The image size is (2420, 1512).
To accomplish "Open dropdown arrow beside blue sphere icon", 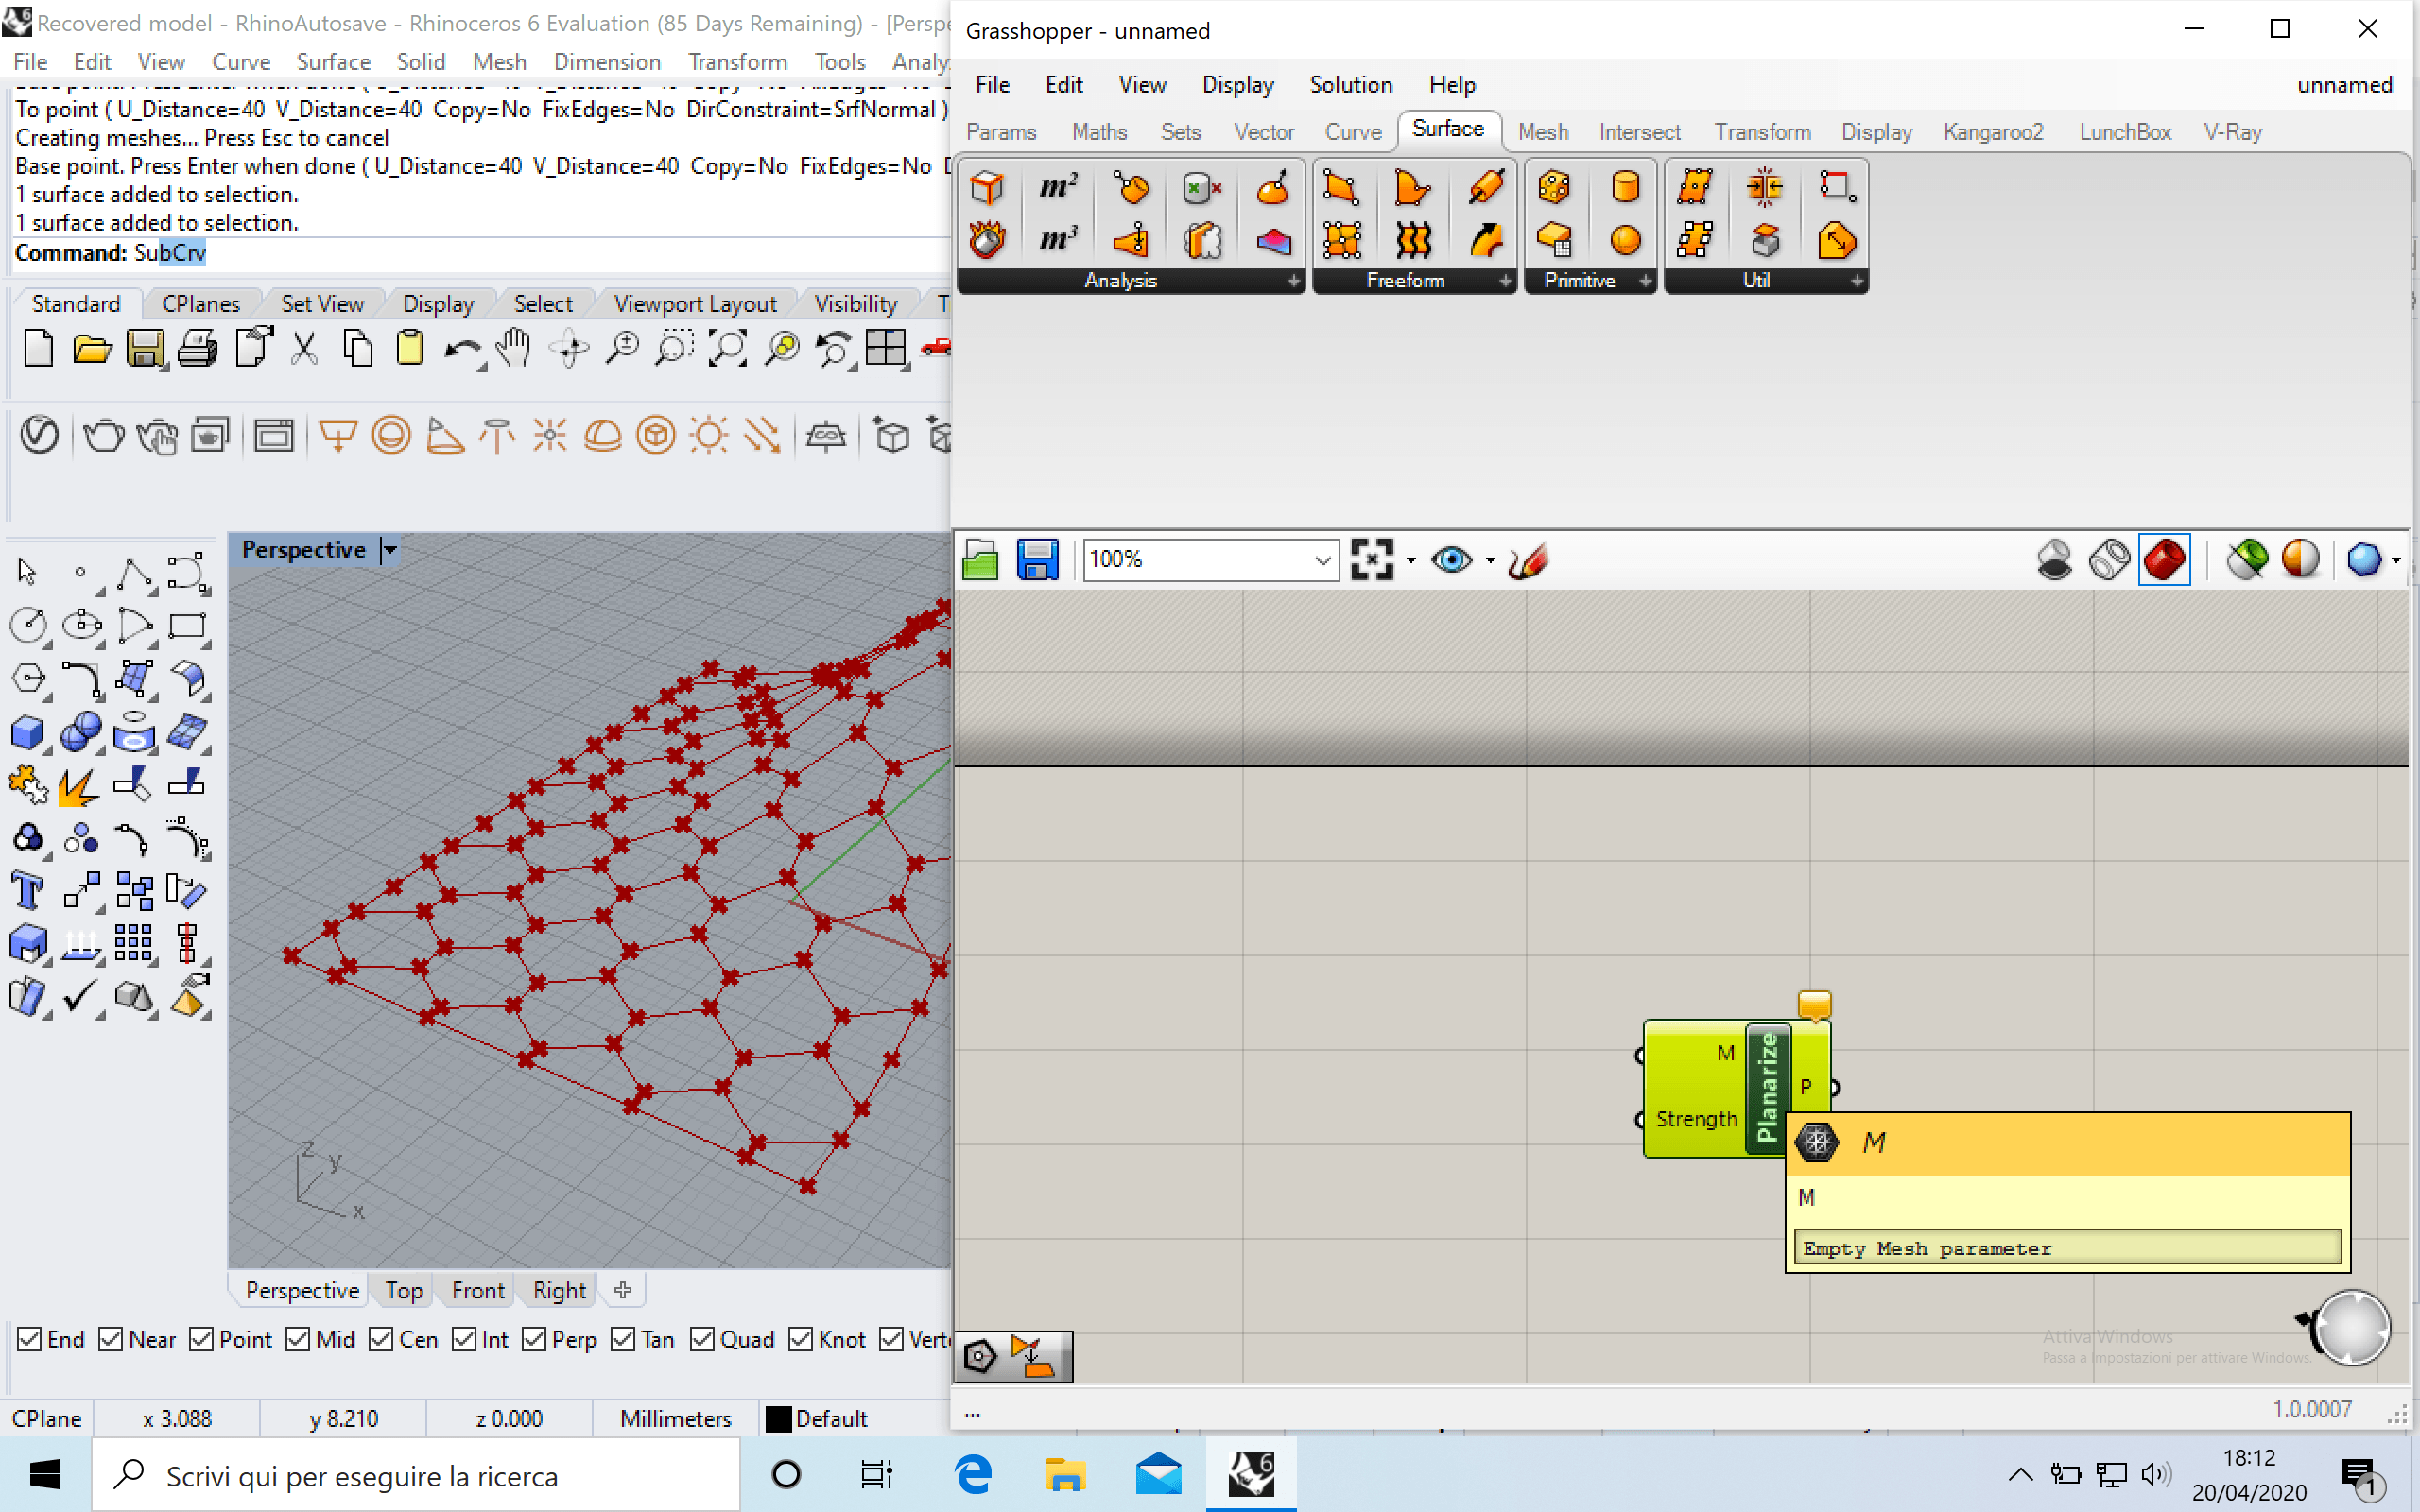I will [2396, 560].
